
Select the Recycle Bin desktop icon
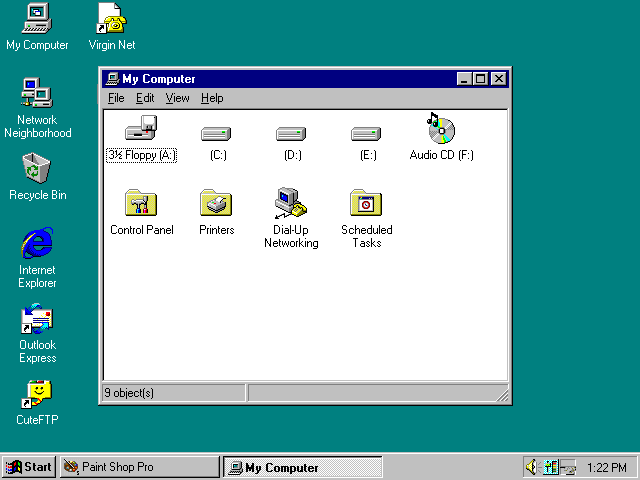[37, 168]
